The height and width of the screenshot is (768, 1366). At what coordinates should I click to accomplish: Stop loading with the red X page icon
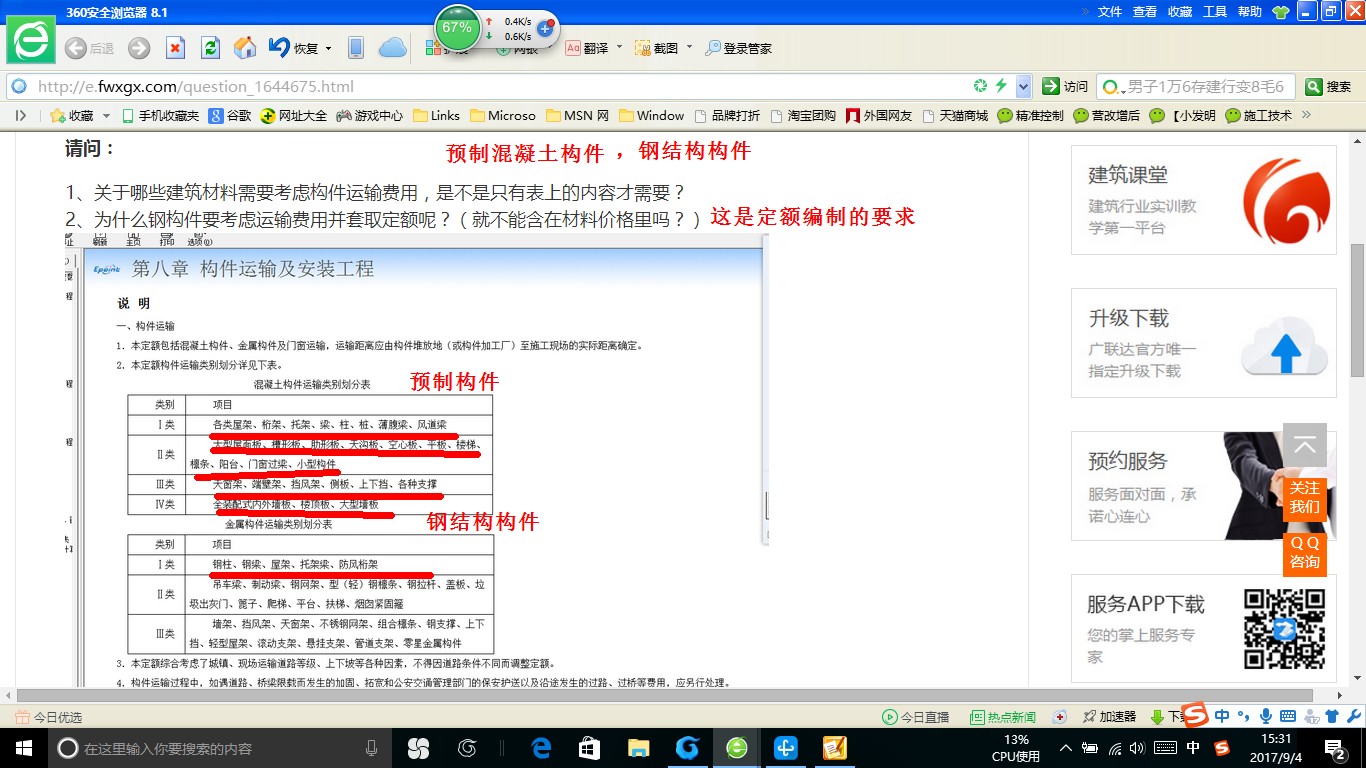175,48
